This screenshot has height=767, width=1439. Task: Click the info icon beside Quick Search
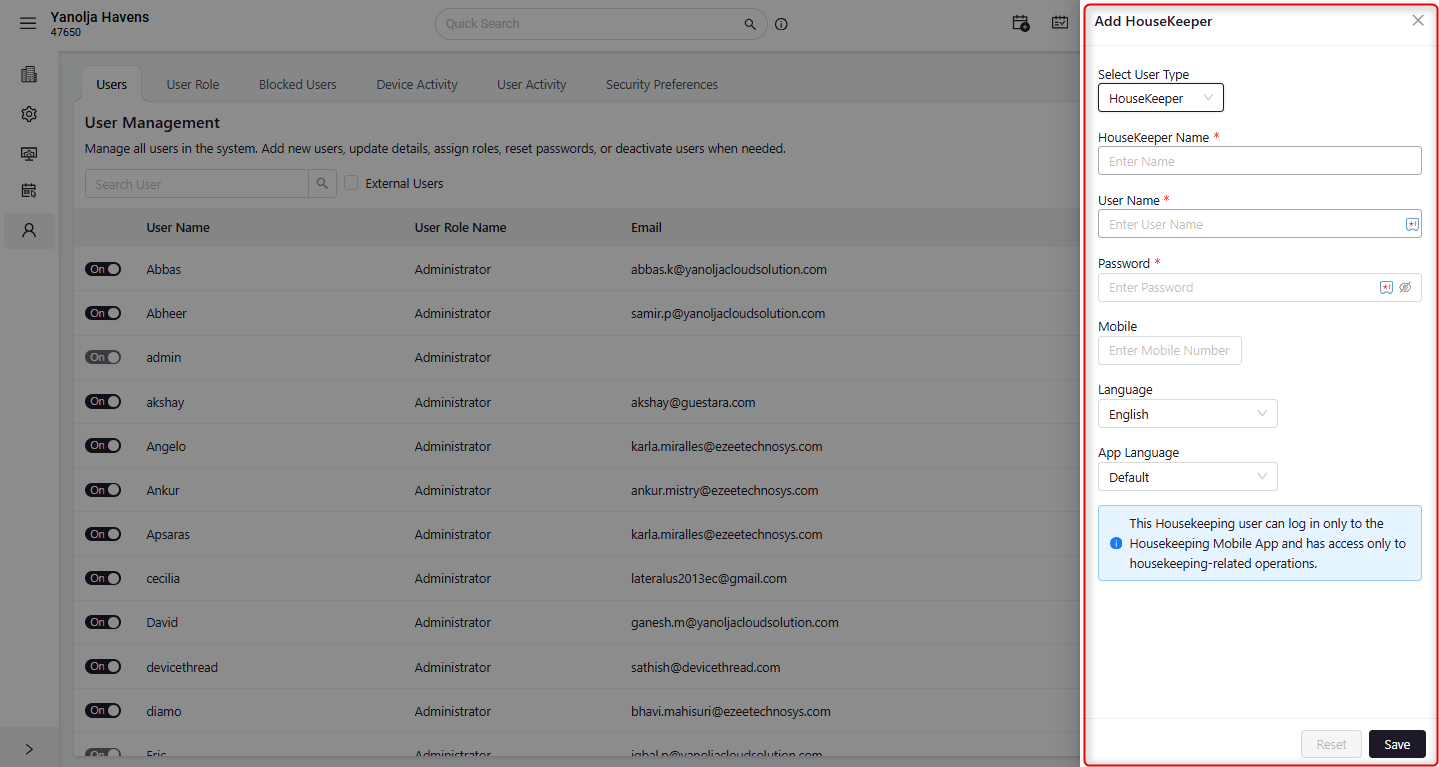coord(781,24)
